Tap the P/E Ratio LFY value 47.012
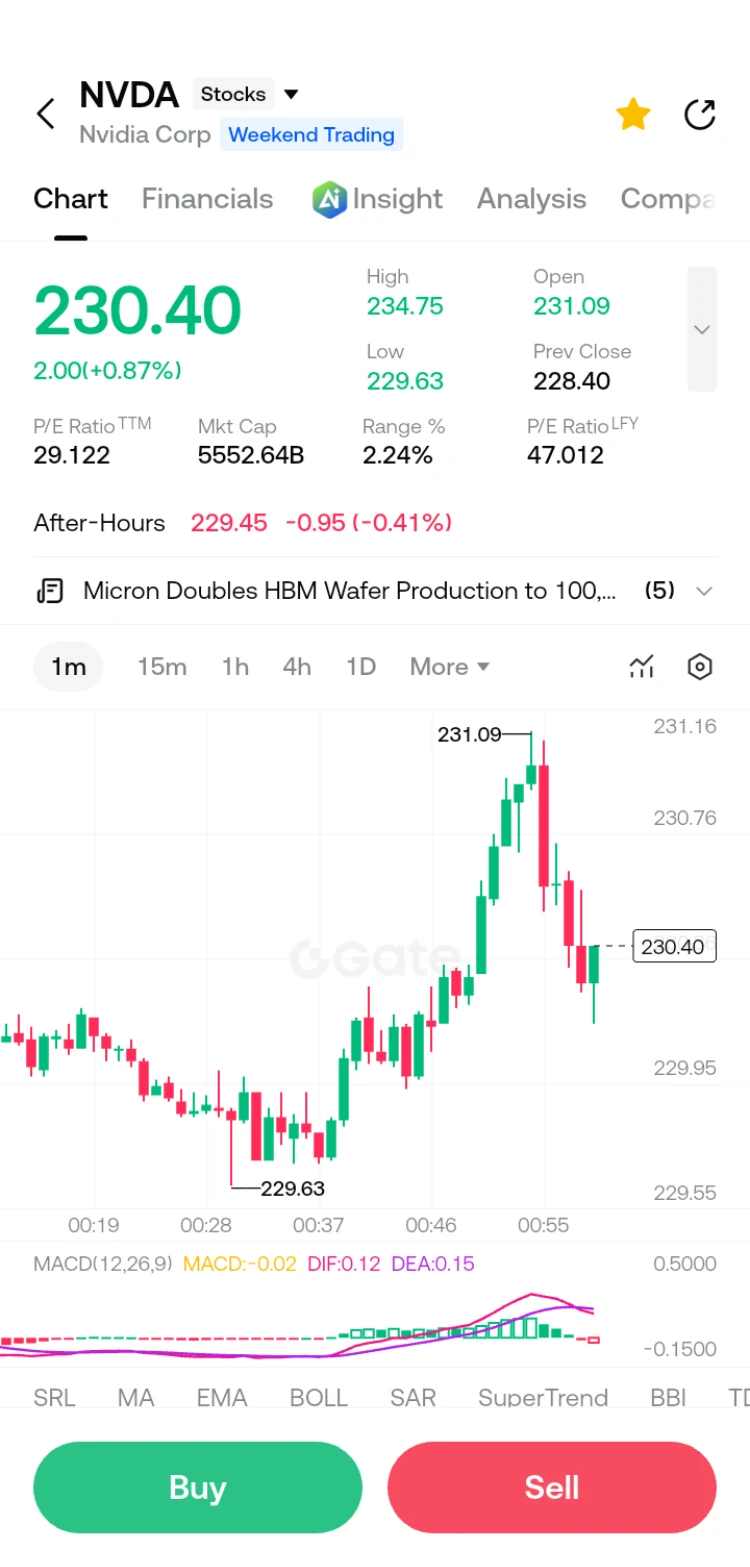This screenshot has height=1567, width=750. click(x=565, y=456)
